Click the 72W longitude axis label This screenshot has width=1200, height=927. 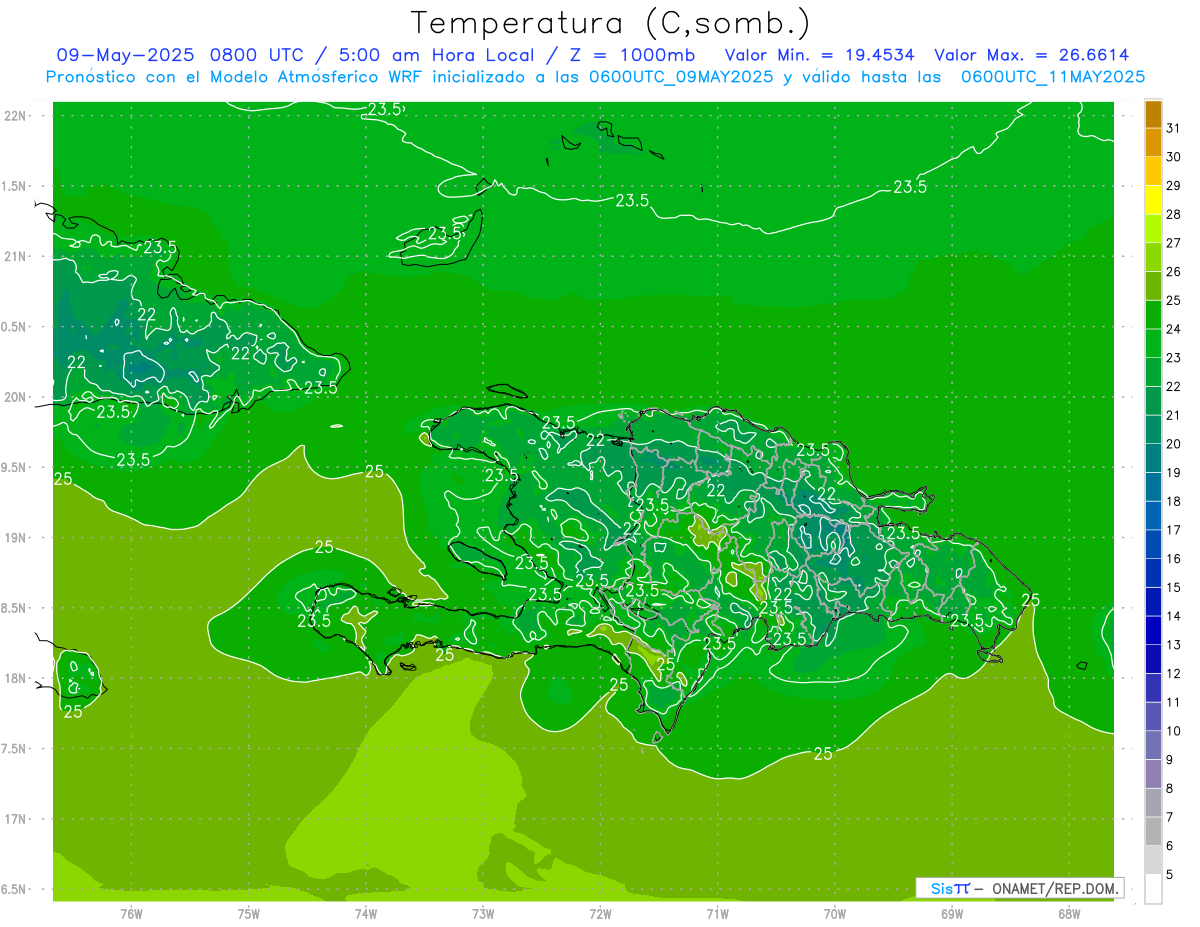pyautogui.click(x=600, y=914)
